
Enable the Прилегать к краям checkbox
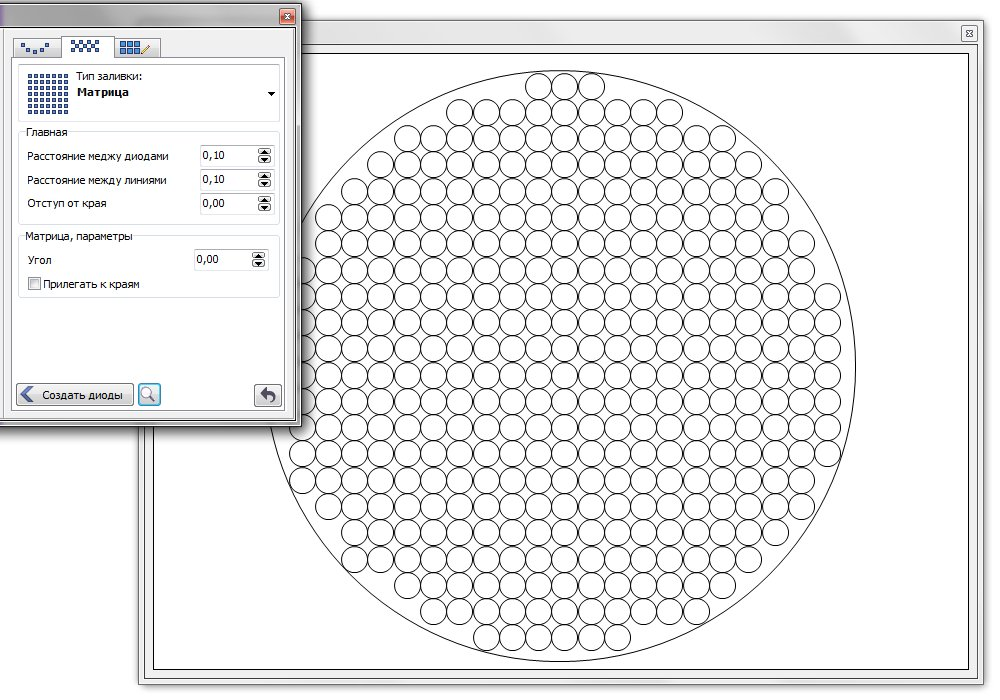[x=35, y=284]
